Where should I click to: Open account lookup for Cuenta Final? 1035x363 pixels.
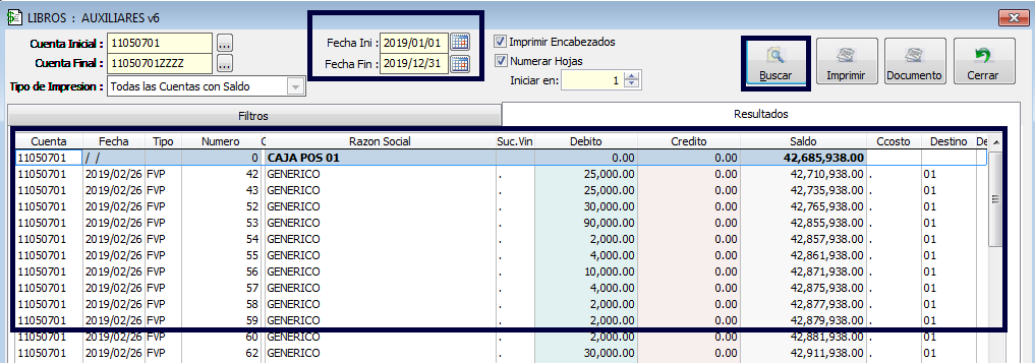click(x=225, y=64)
